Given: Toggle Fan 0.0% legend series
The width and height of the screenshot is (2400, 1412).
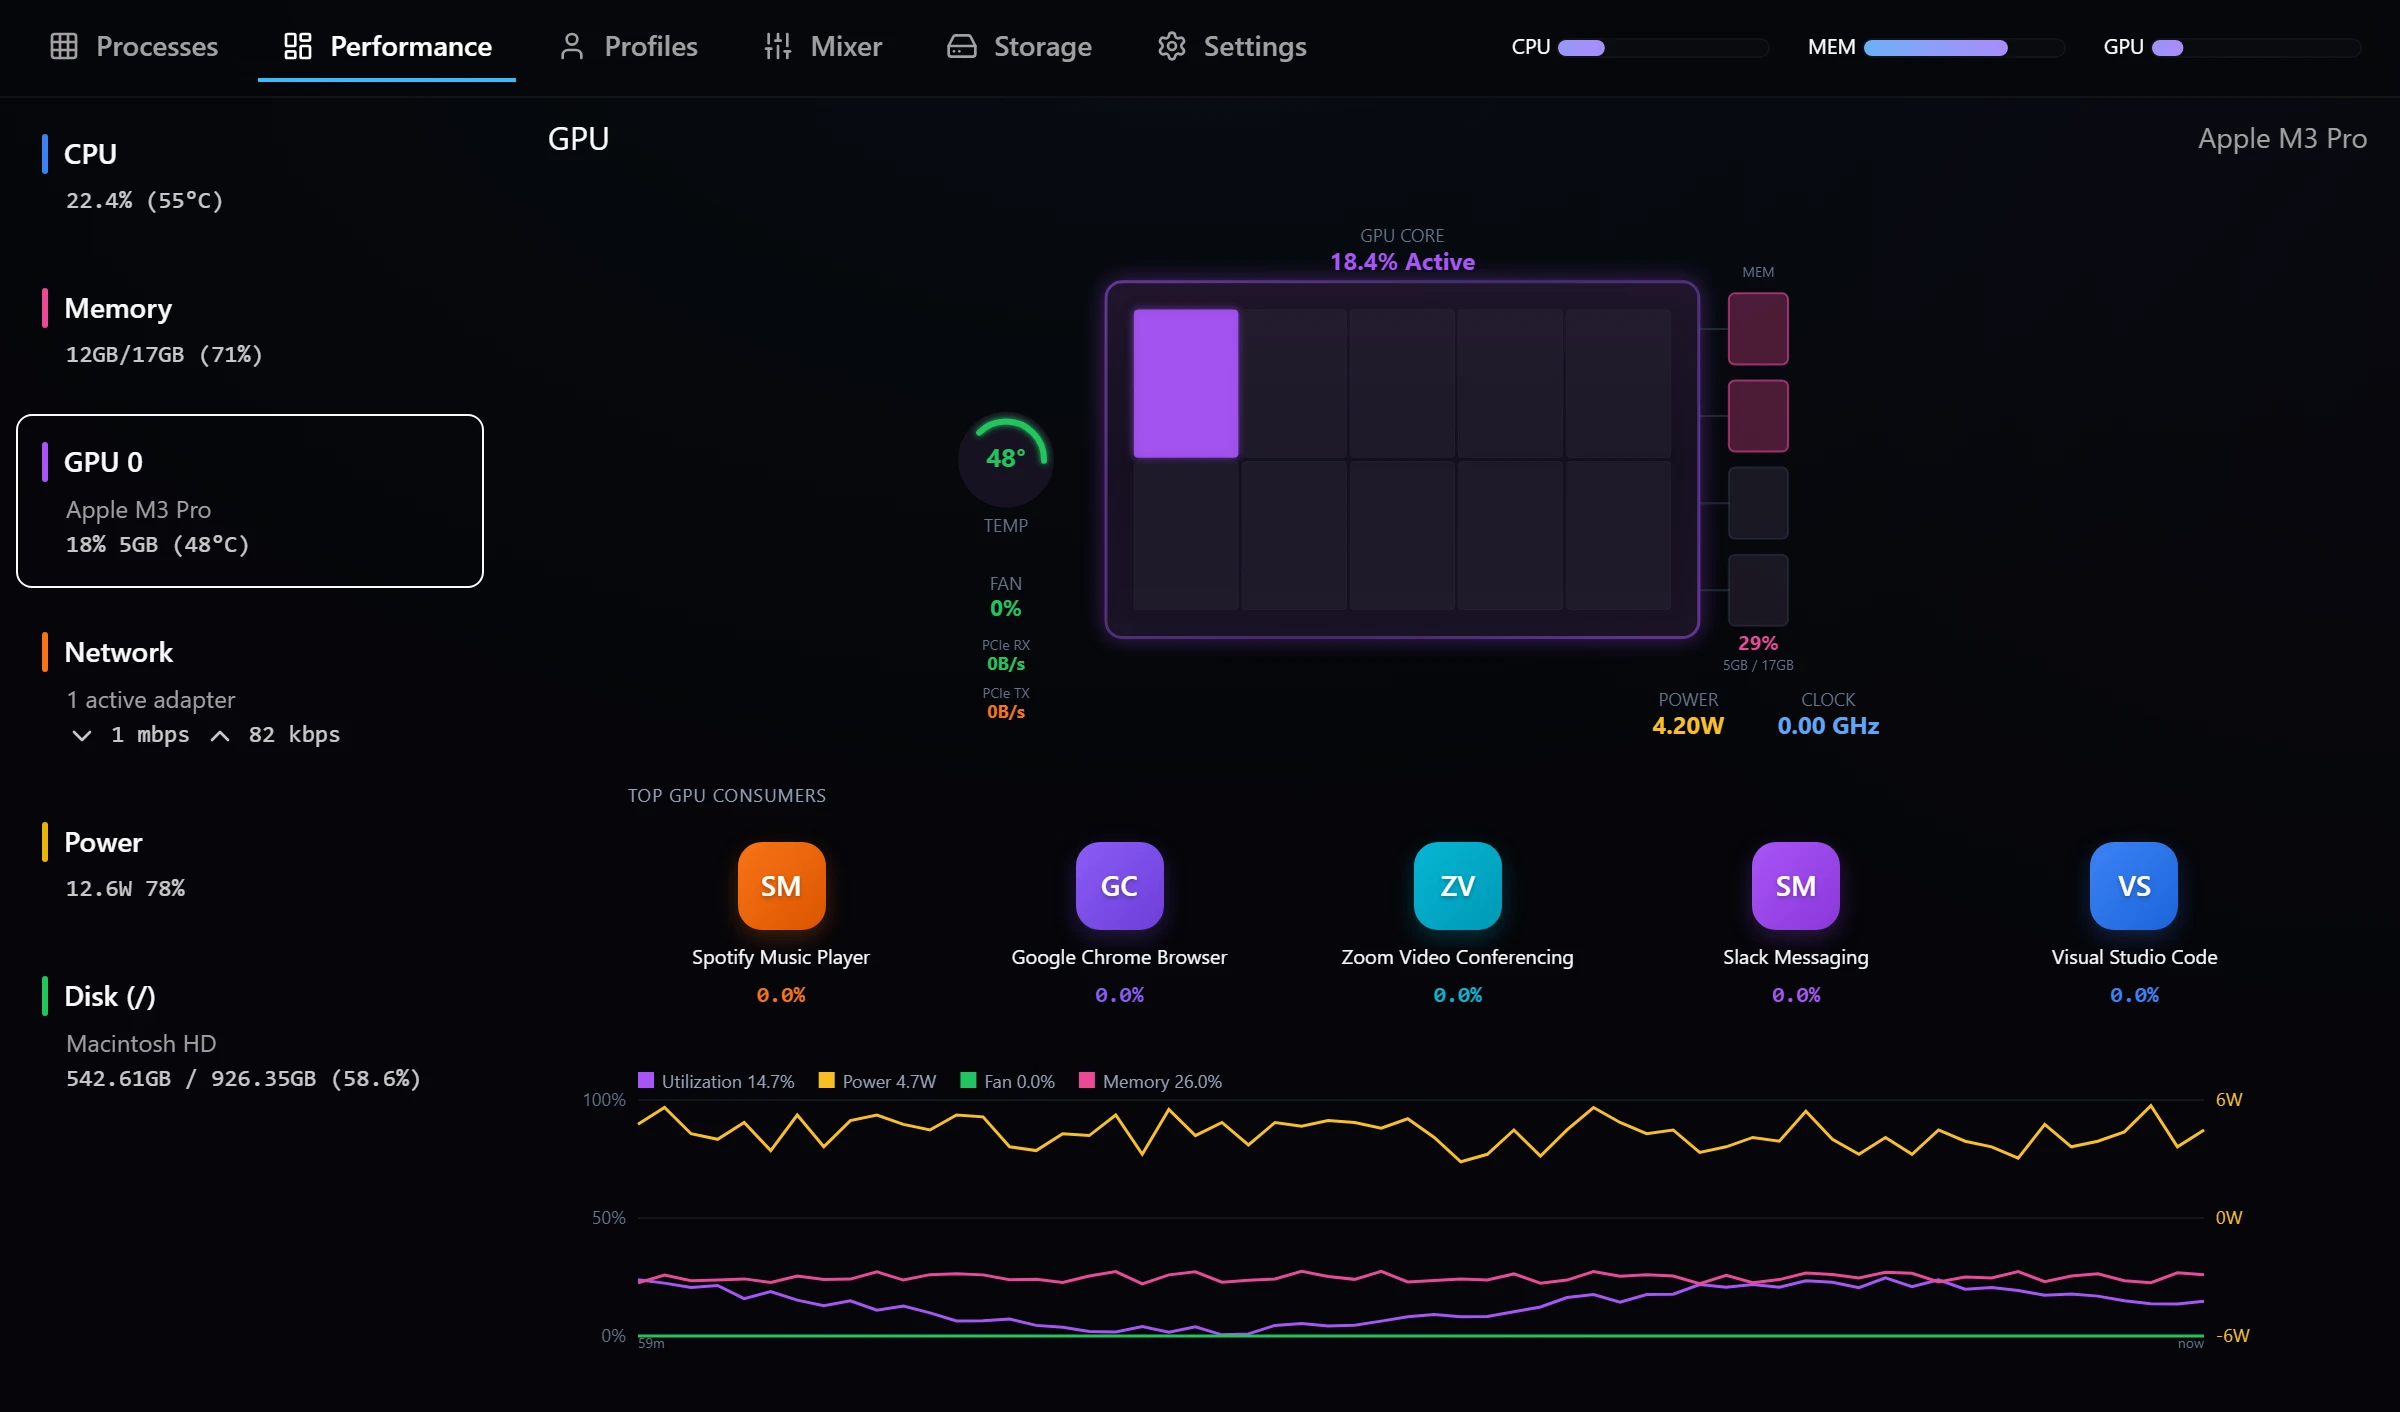Looking at the screenshot, I should point(1007,1081).
